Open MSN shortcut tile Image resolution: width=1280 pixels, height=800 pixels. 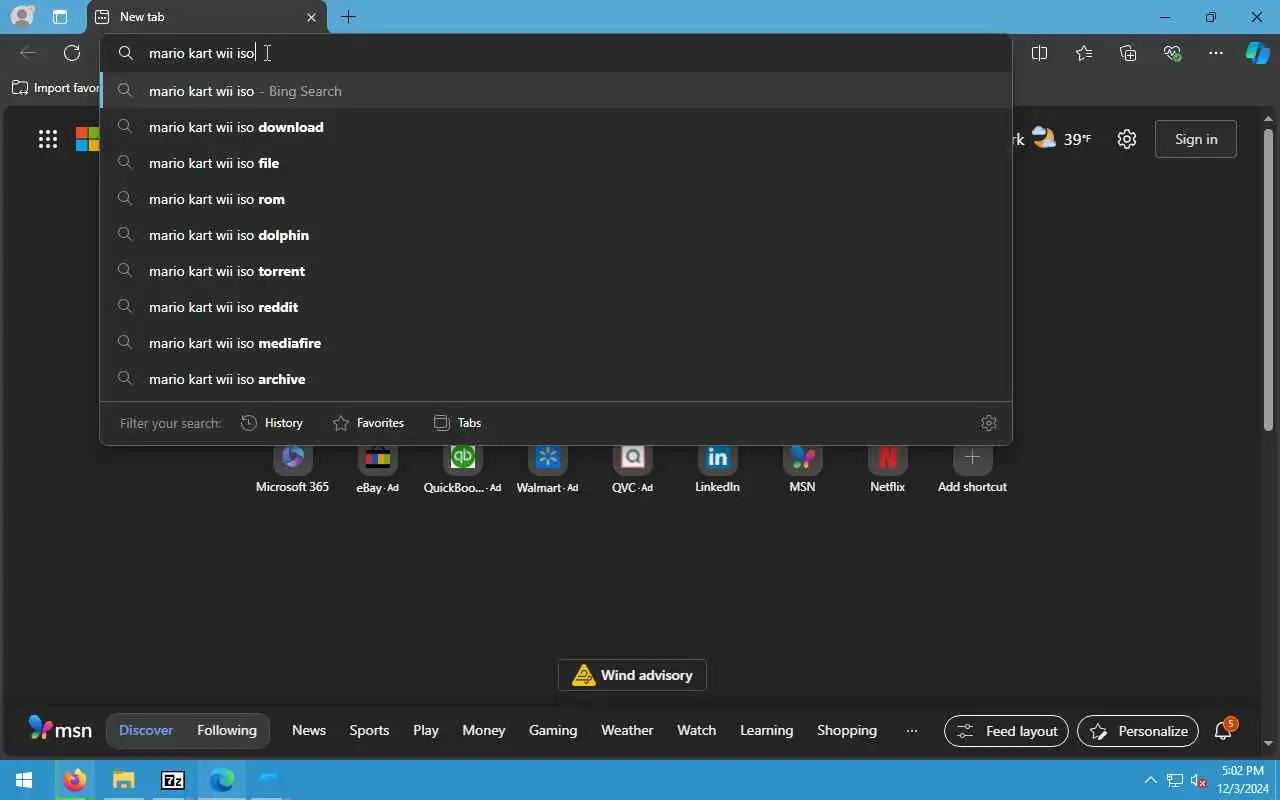(x=802, y=470)
